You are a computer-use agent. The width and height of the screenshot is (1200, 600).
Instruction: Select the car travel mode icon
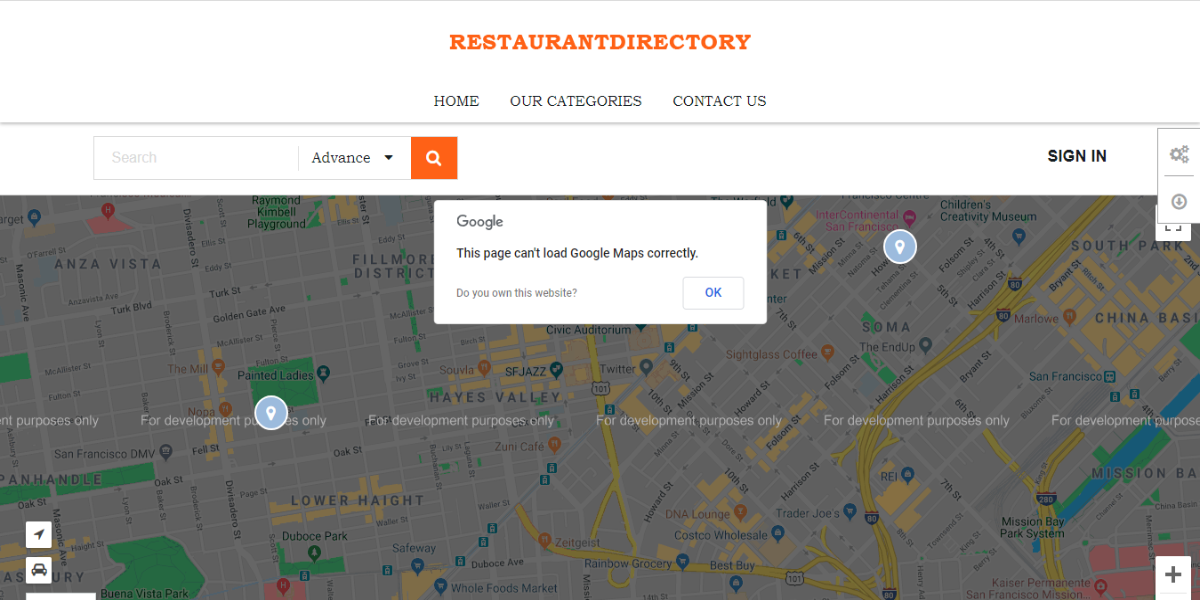38,571
